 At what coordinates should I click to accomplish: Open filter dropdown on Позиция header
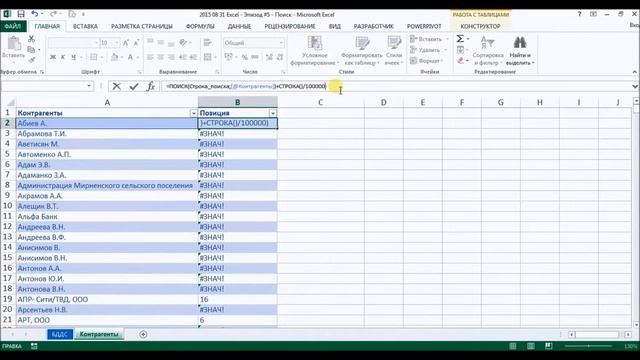(x=273, y=113)
